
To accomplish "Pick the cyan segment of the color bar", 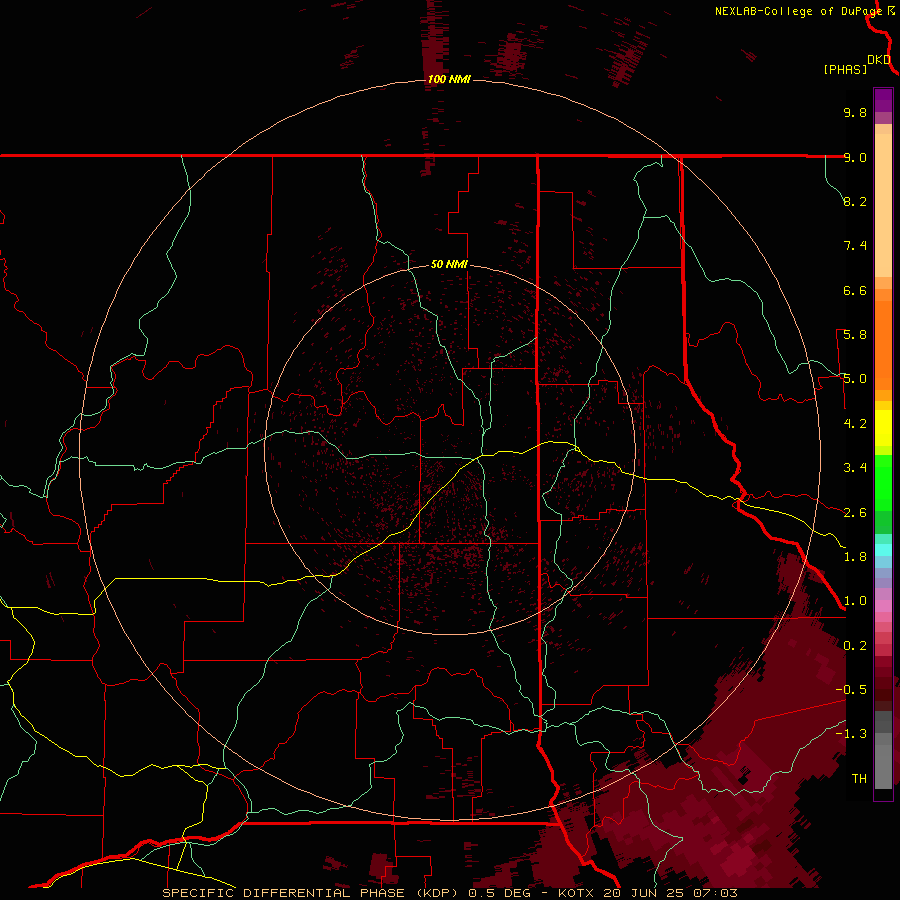I will 883,550.
